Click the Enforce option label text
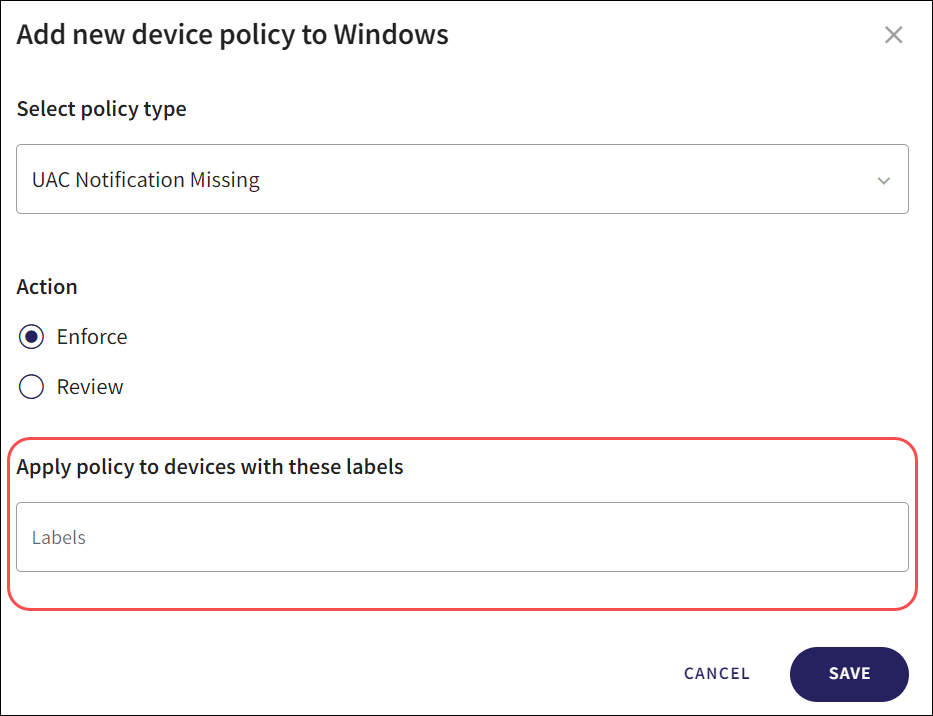 (92, 337)
